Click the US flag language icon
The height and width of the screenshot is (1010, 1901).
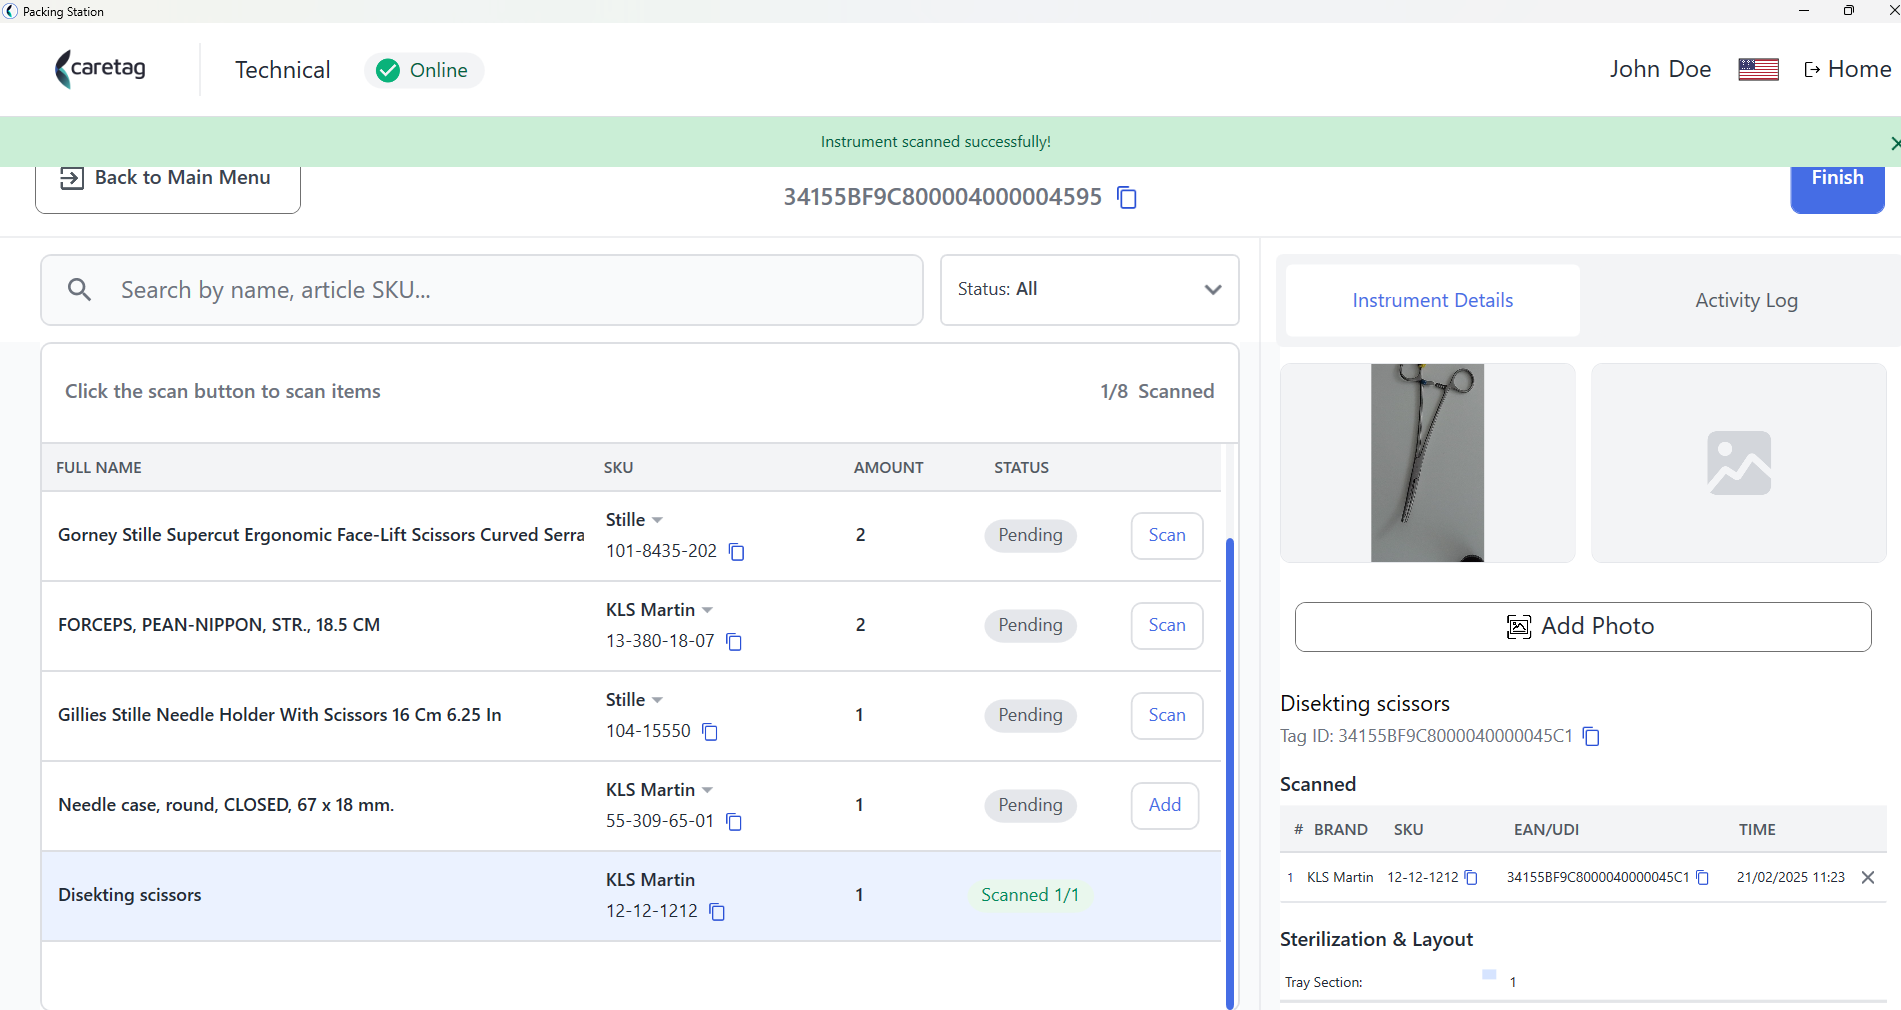coord(1758,69)
